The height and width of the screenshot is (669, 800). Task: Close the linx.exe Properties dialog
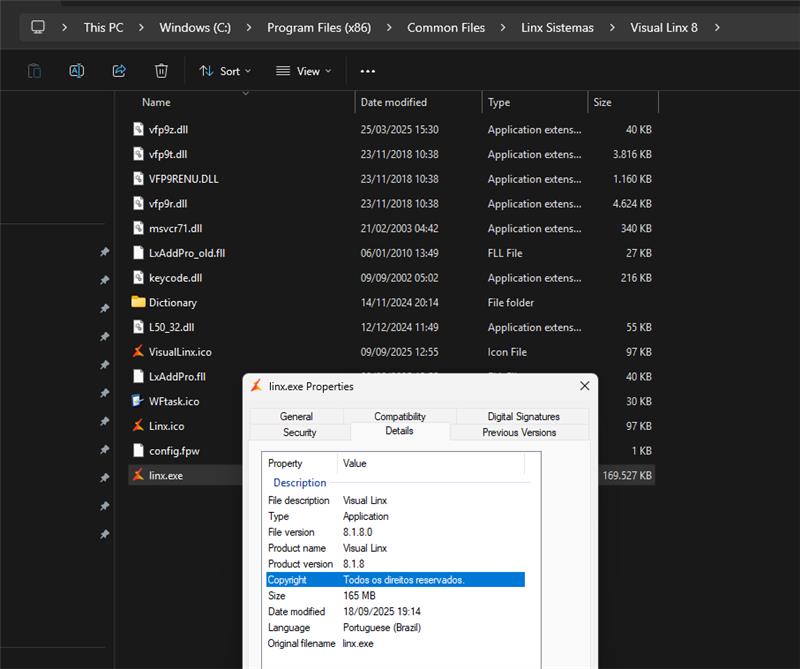pyautogui.click(x=584, y=386)
